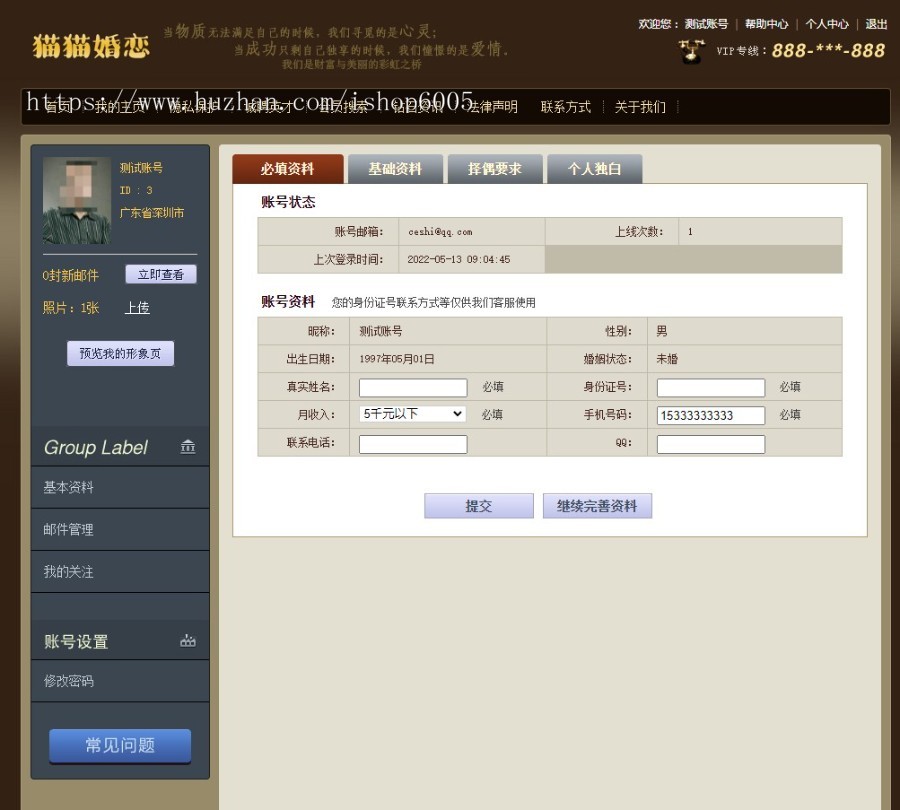The image size is (900, 810).
Task: Open 我的主页 in the navigation bar
Action: (x=121, y=107)
